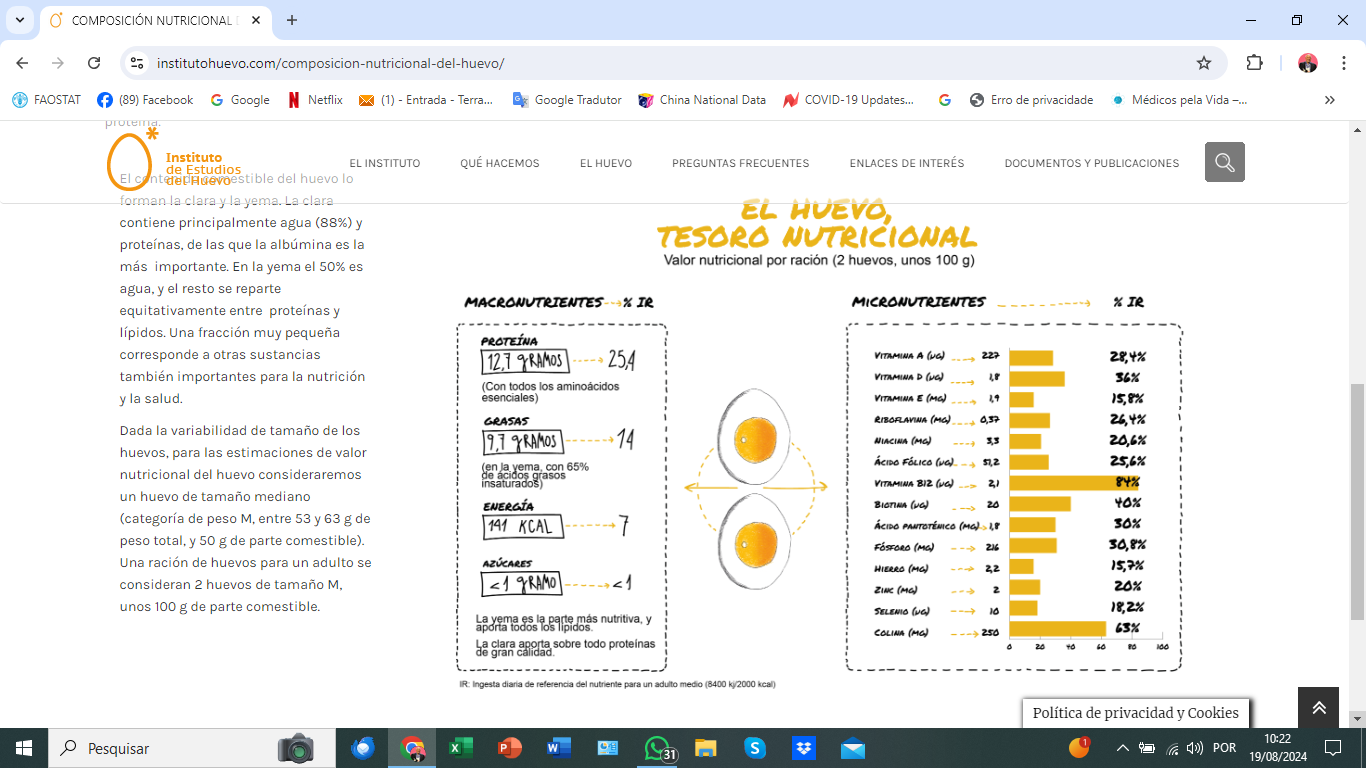
Task: Select the Composición Nutricional tab
Action: tap(155, 20)
